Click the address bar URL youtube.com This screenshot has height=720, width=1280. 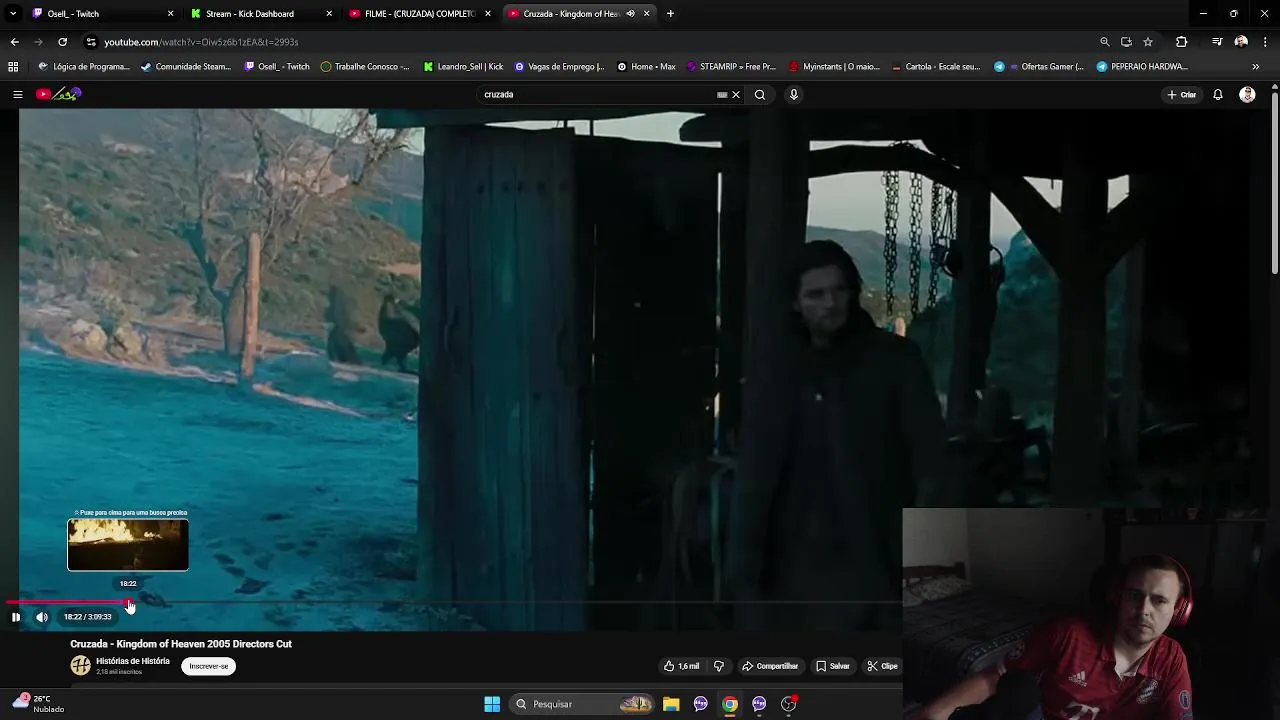[201, 42]
